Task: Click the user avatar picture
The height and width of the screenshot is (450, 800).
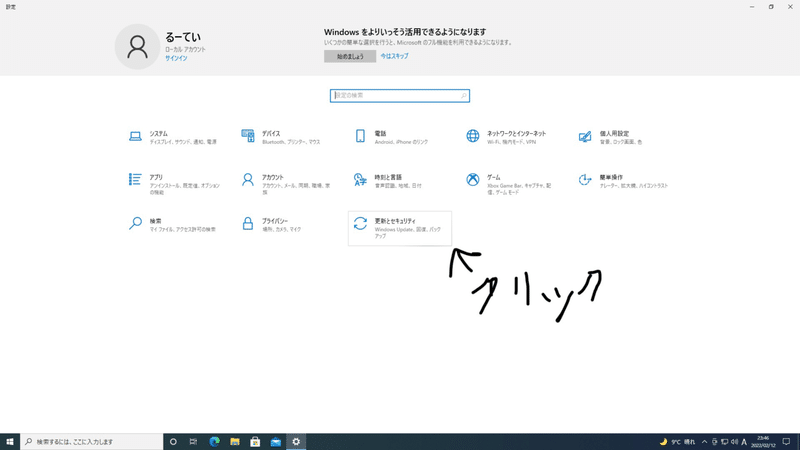Action: click(137, 46)
